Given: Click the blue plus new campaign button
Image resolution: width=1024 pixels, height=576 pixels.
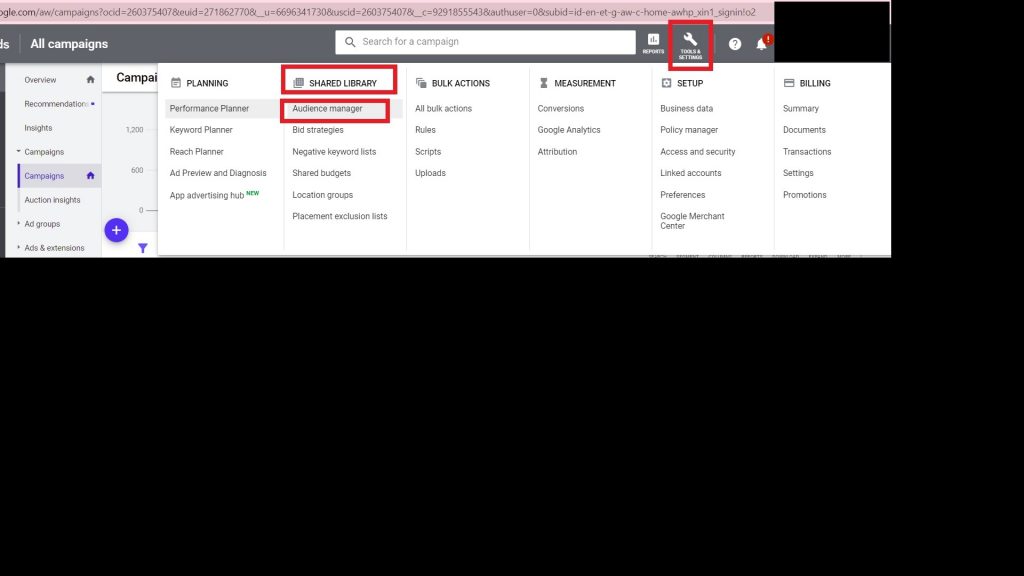Looking at the screenshot, I should point(116,231).
